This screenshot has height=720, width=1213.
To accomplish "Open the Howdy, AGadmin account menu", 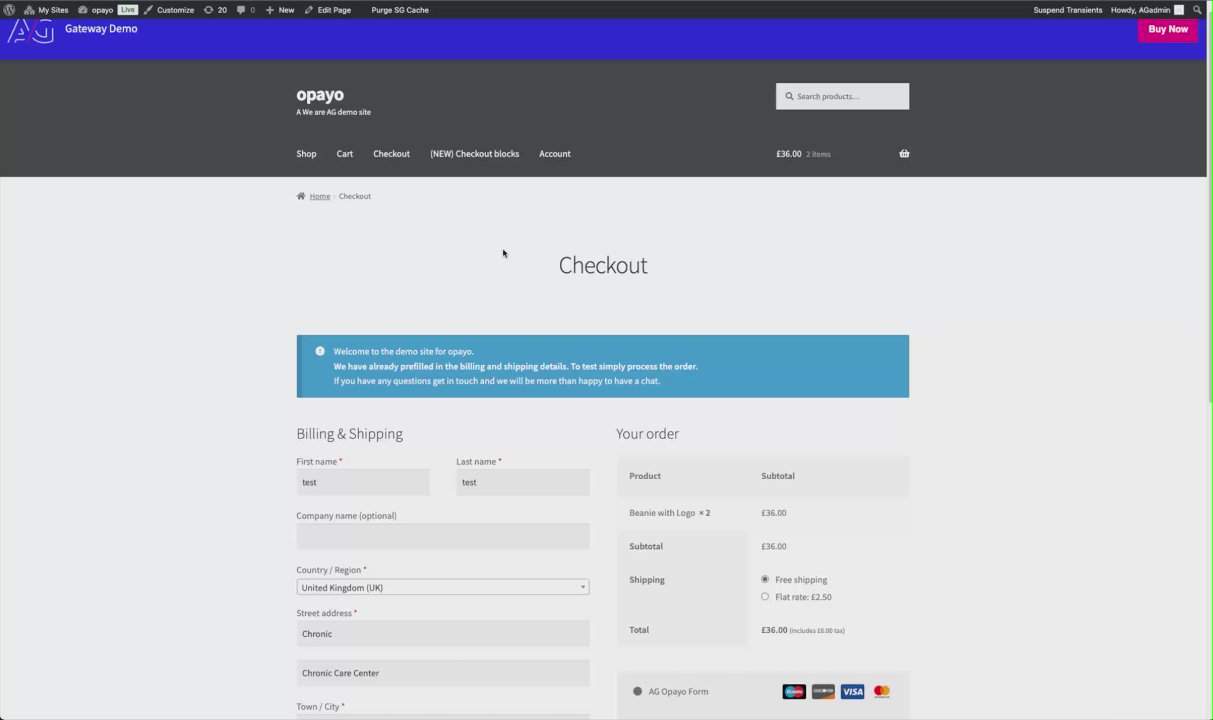I will coord(1147,9).
